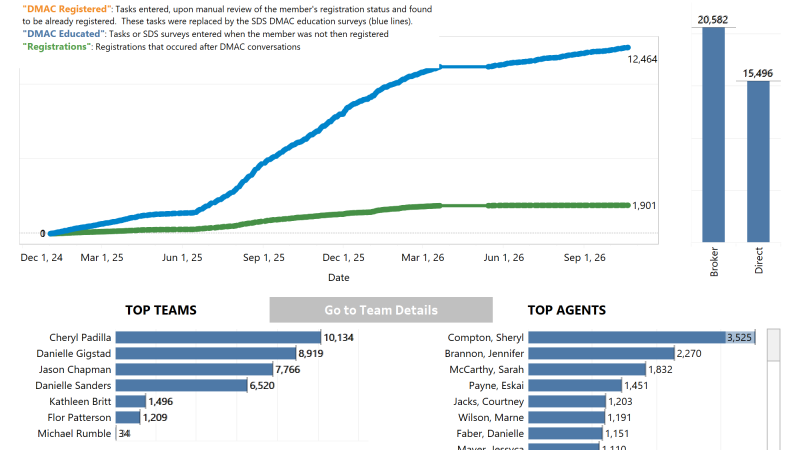Click the 3,525 value for Compton, Sheryl
Screen dimensions: 800x450
pos(739,337)
